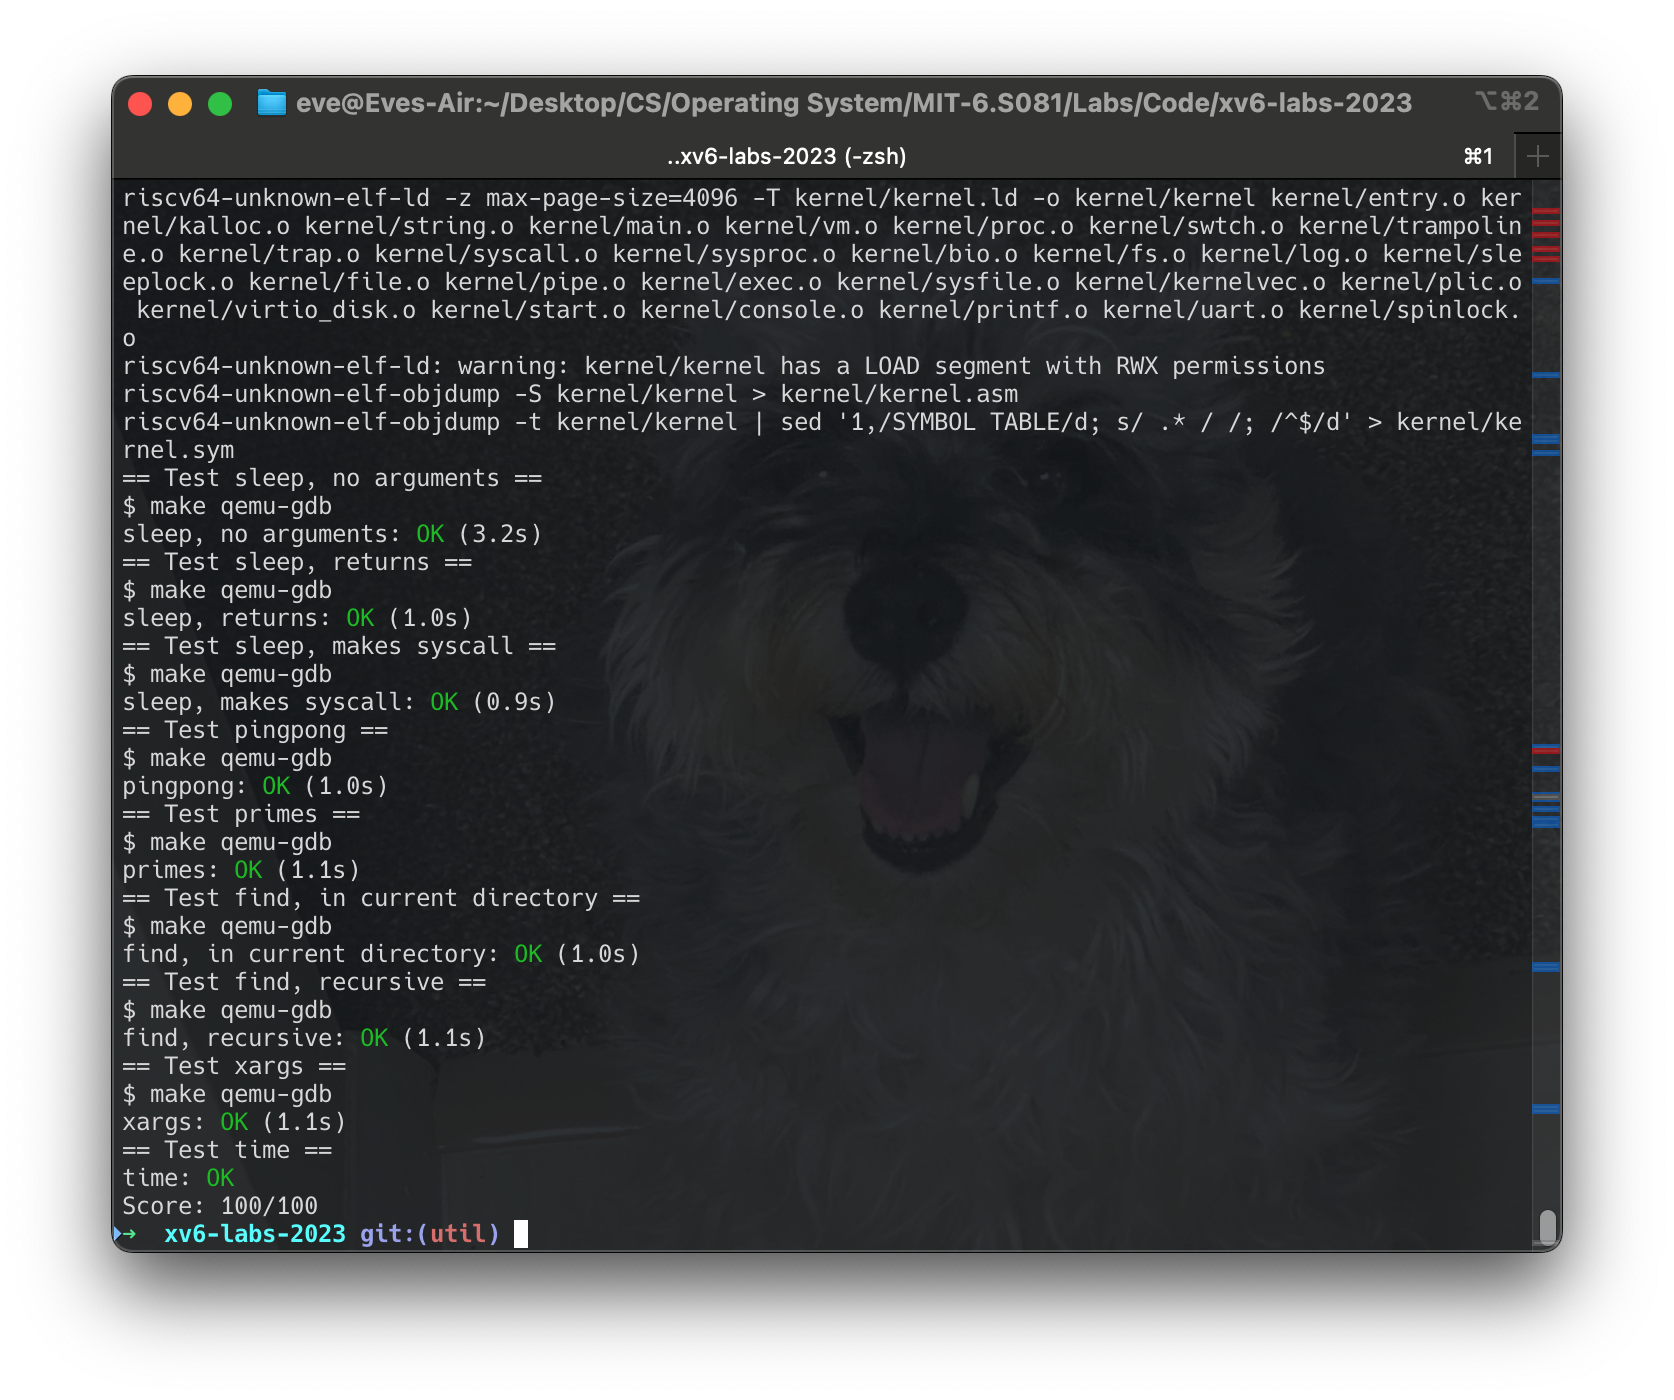Click the ⌘1 badge on the active tab
Image resolution: width=1674 pixels, height=1400 pixels.
coord(1477,155)
